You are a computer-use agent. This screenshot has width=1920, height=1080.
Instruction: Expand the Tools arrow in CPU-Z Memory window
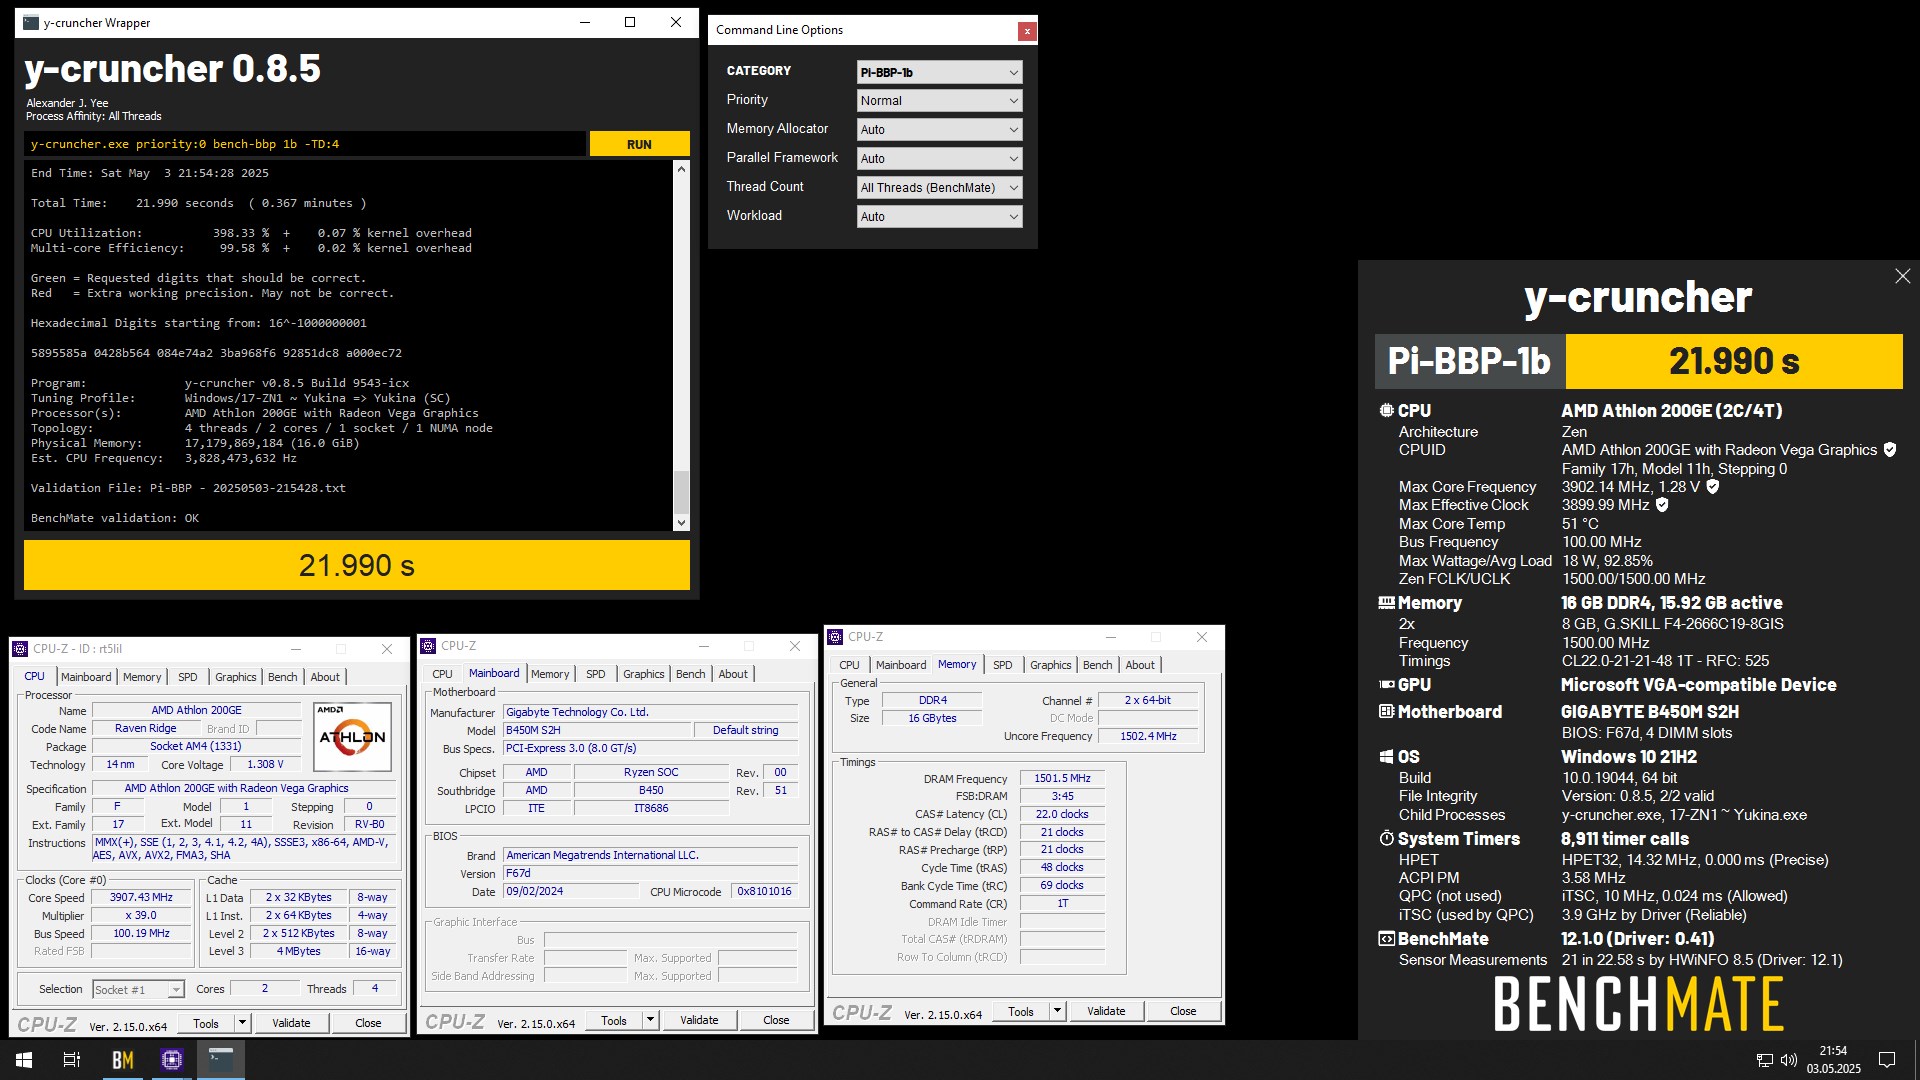point(1057,1012)
